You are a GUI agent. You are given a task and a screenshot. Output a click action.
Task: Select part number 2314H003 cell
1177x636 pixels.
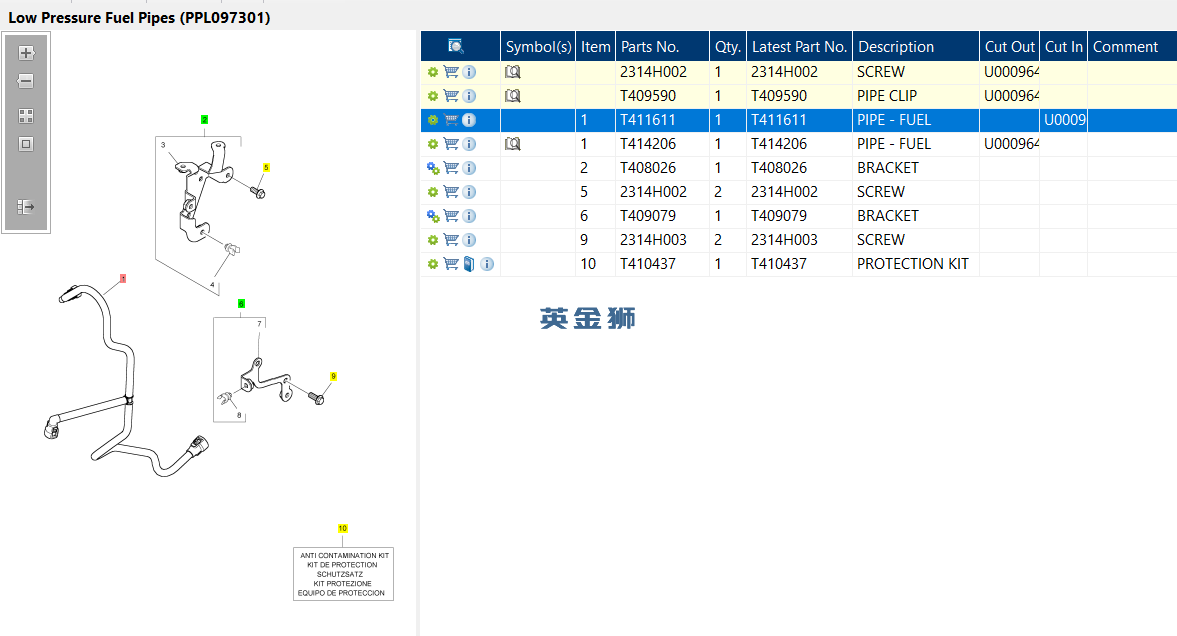(662, 240)
